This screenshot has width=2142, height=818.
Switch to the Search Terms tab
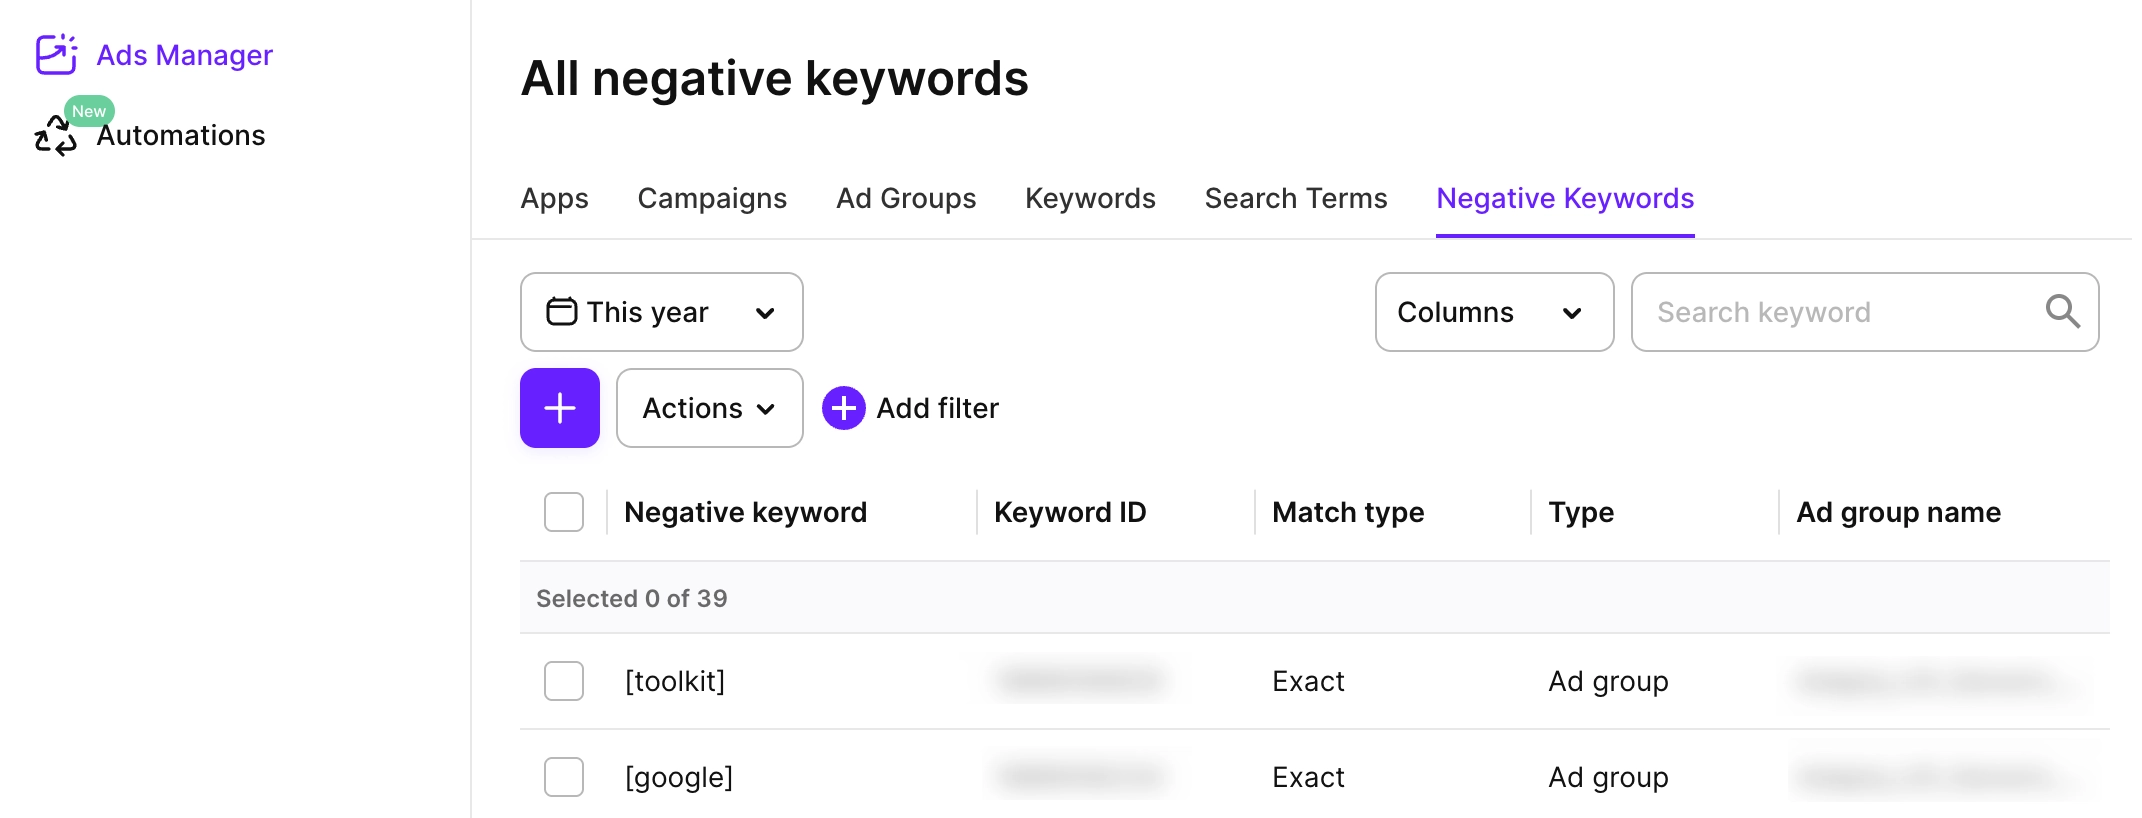click(x=1296, y=198)
